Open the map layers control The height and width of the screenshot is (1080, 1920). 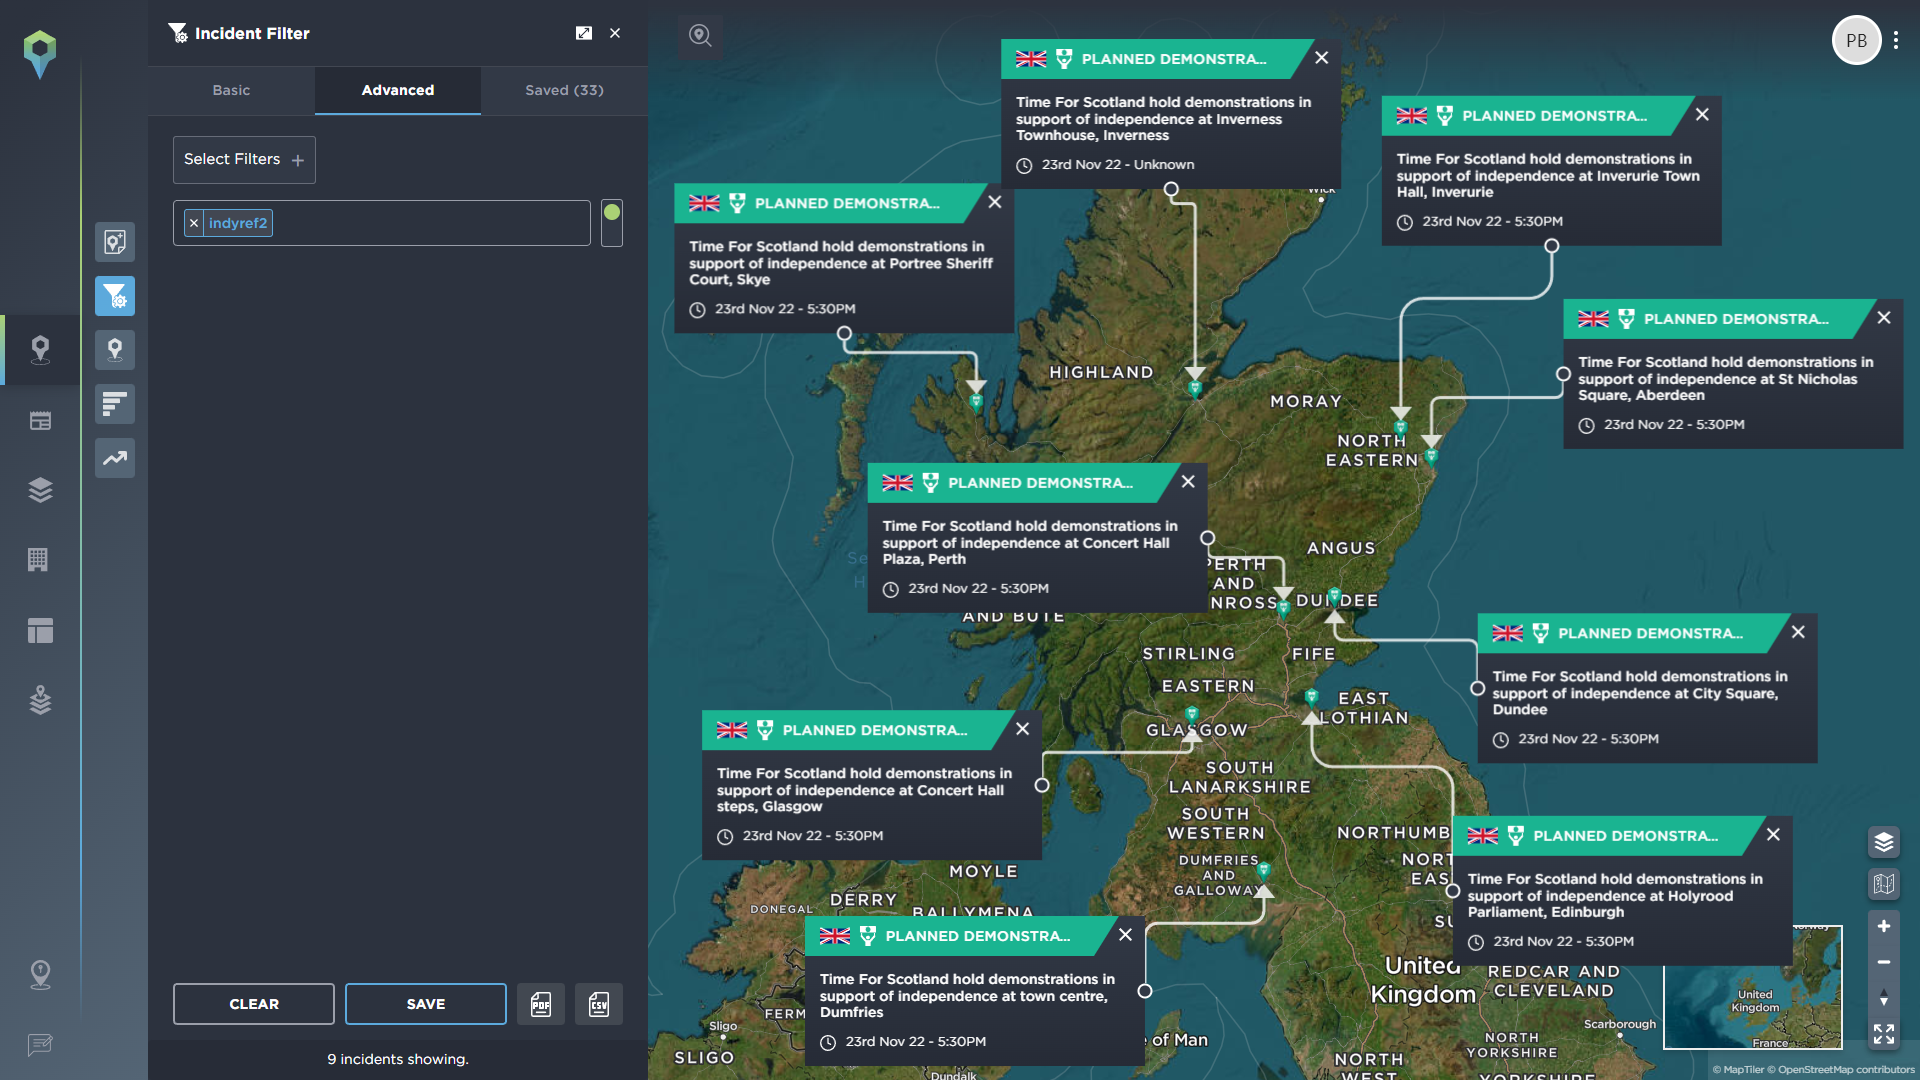point(1884,842)
